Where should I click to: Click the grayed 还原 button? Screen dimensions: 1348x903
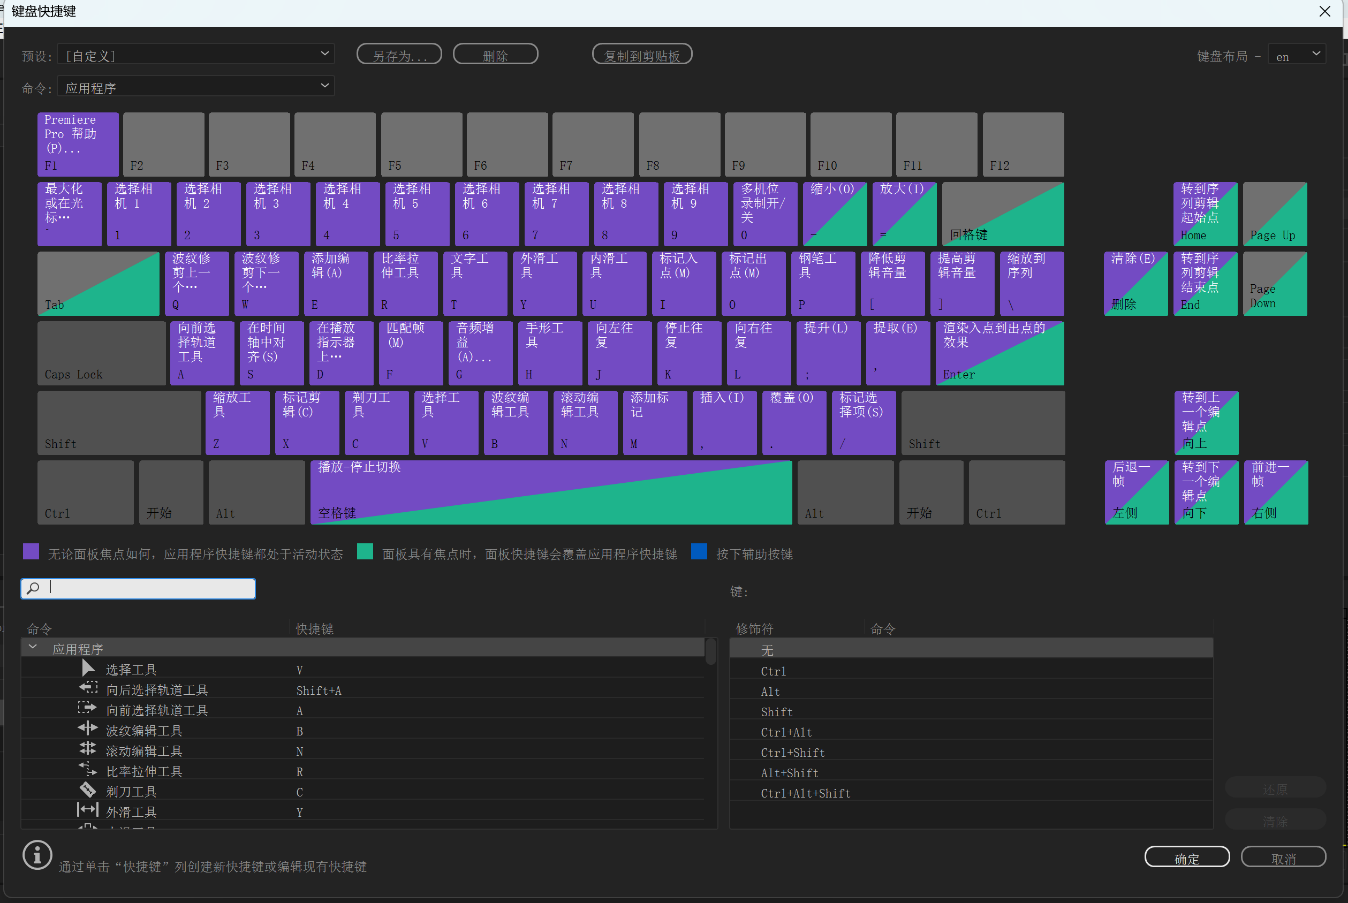[x=1276, y=789]
